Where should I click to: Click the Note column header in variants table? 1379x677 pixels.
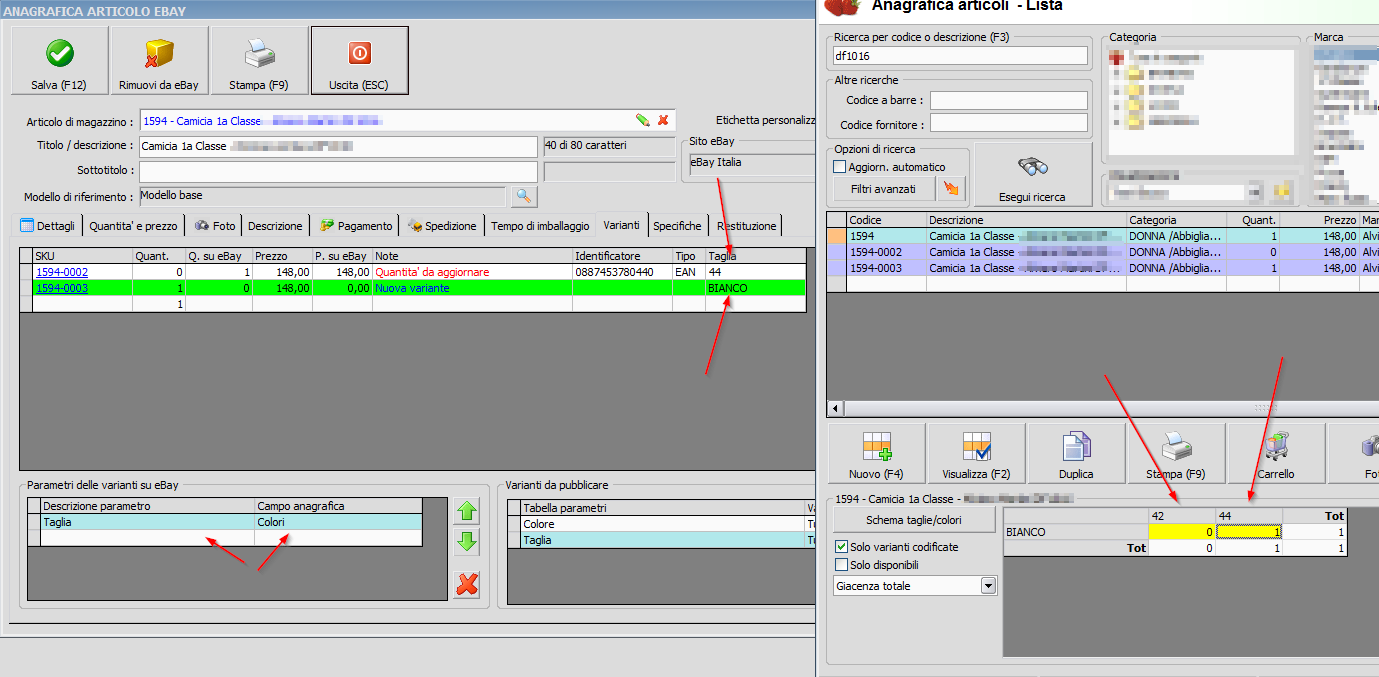click(472, 256)
